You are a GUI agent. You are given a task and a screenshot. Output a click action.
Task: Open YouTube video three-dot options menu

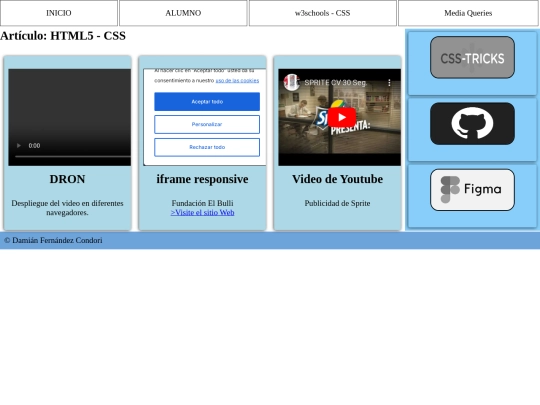click(x=389, y=83)
